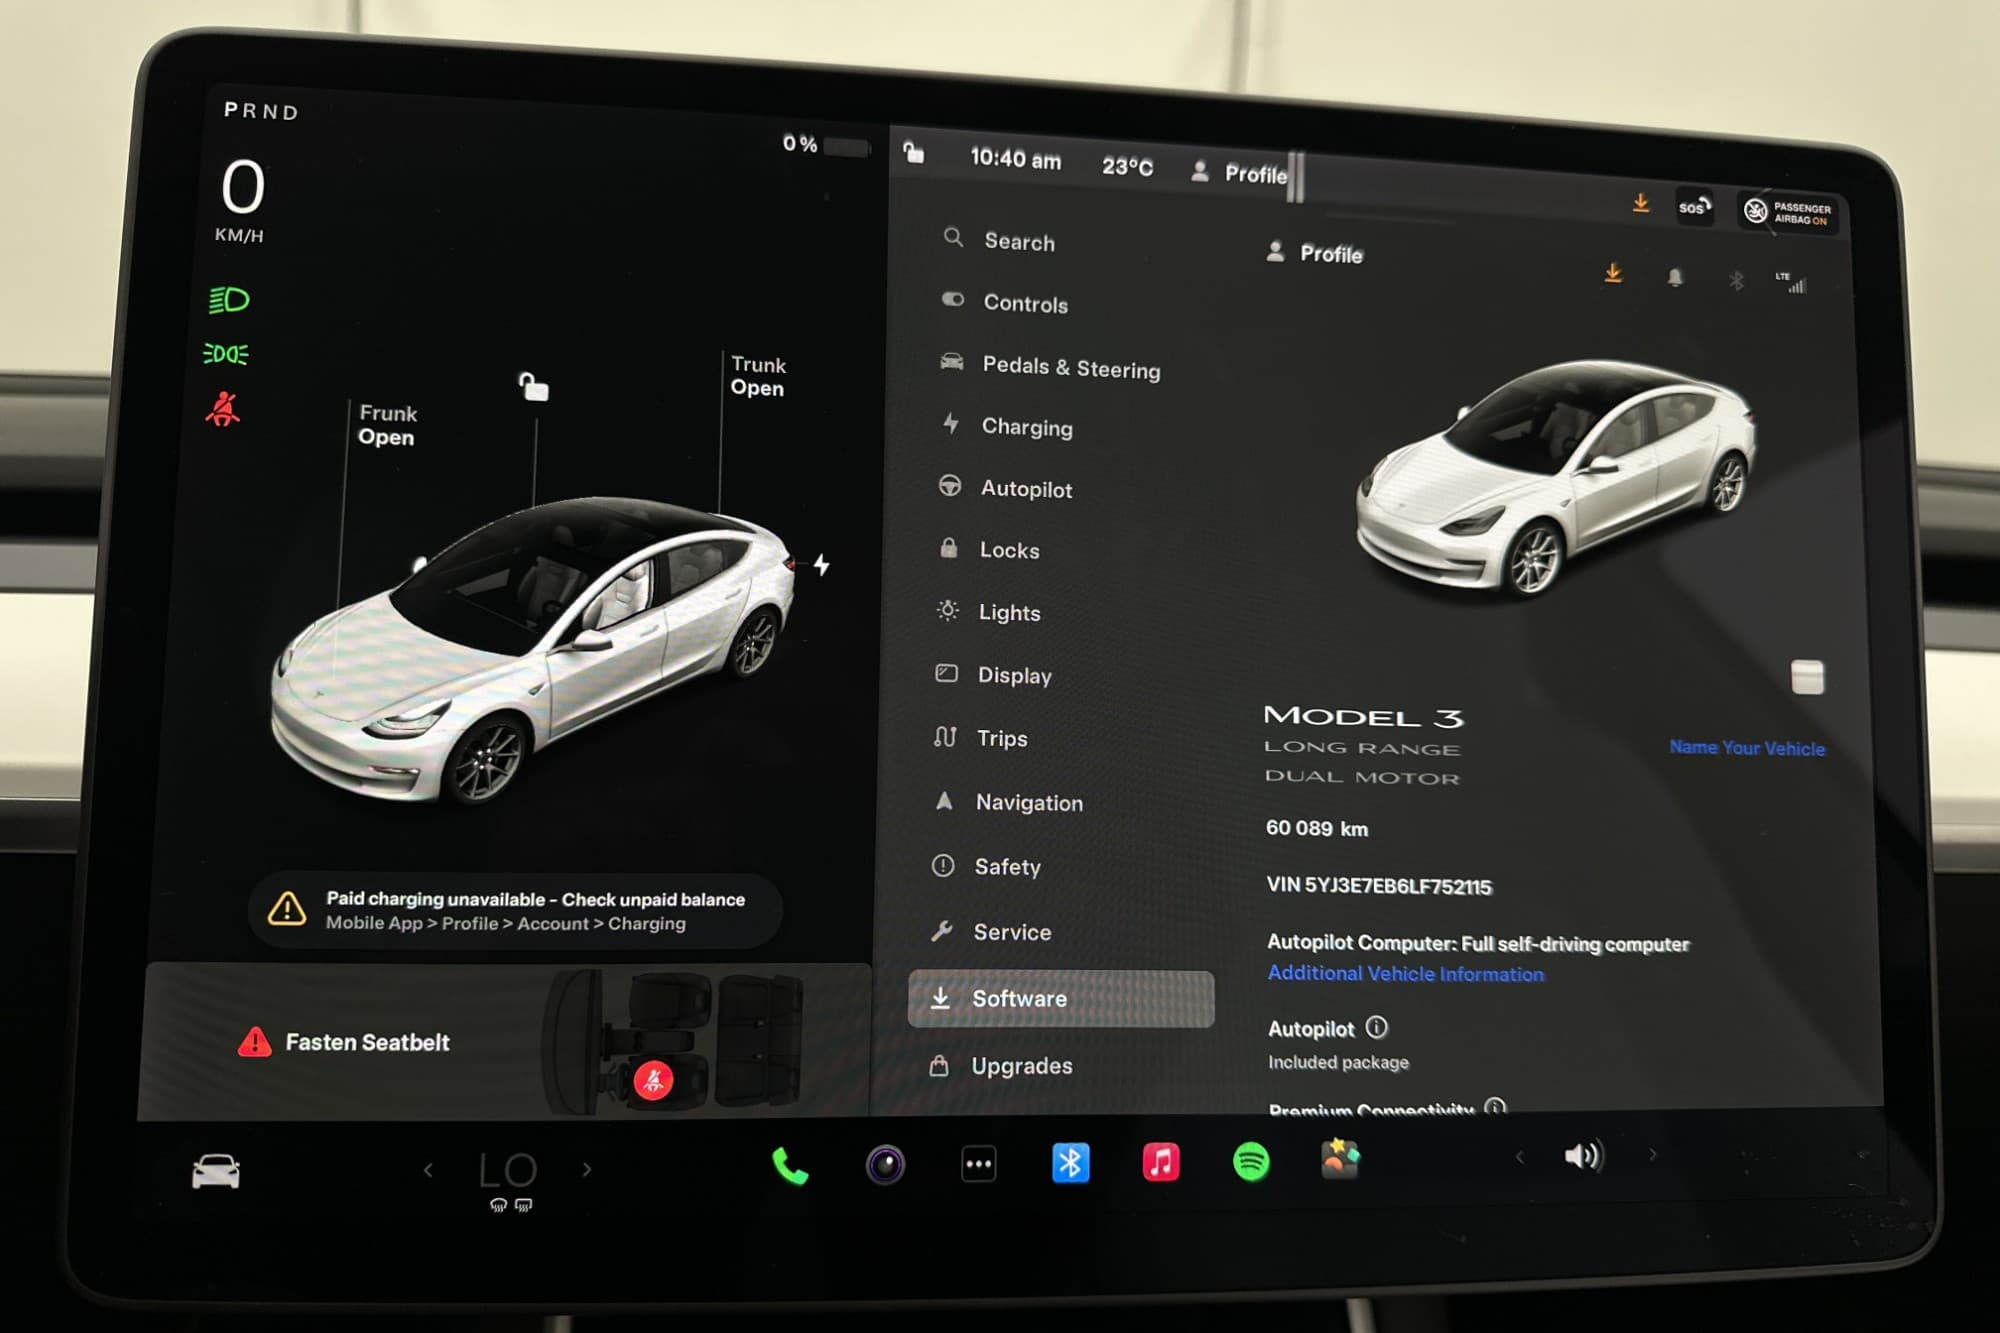Open the paid charging unavailable alert
Image resolution: width=2000 pixels, height=1333 pixels.
(x=515, y=911)
